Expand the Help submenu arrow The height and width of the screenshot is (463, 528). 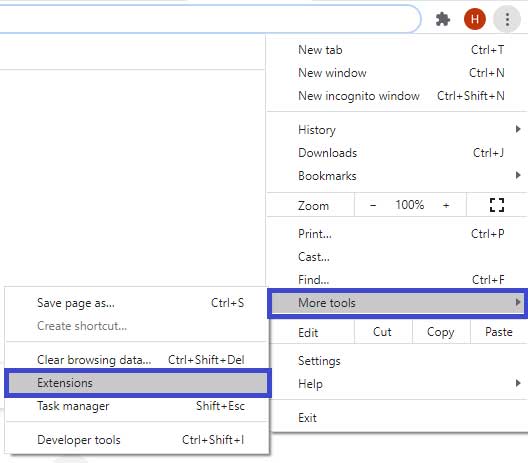[518, 383]
